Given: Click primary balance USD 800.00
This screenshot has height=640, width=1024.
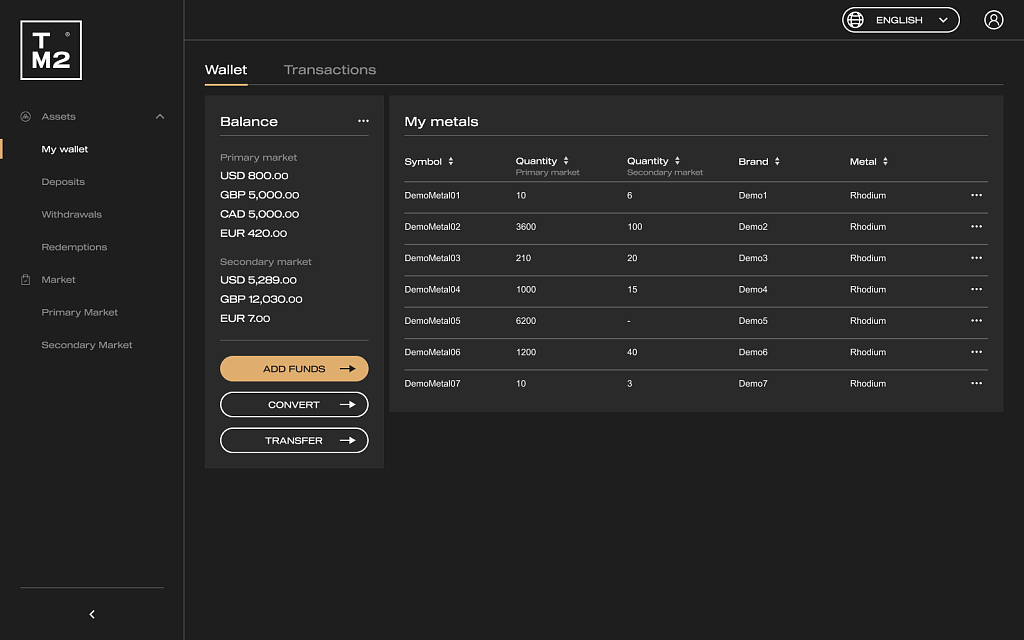Looking at the screenshot, I should [254, 176].
